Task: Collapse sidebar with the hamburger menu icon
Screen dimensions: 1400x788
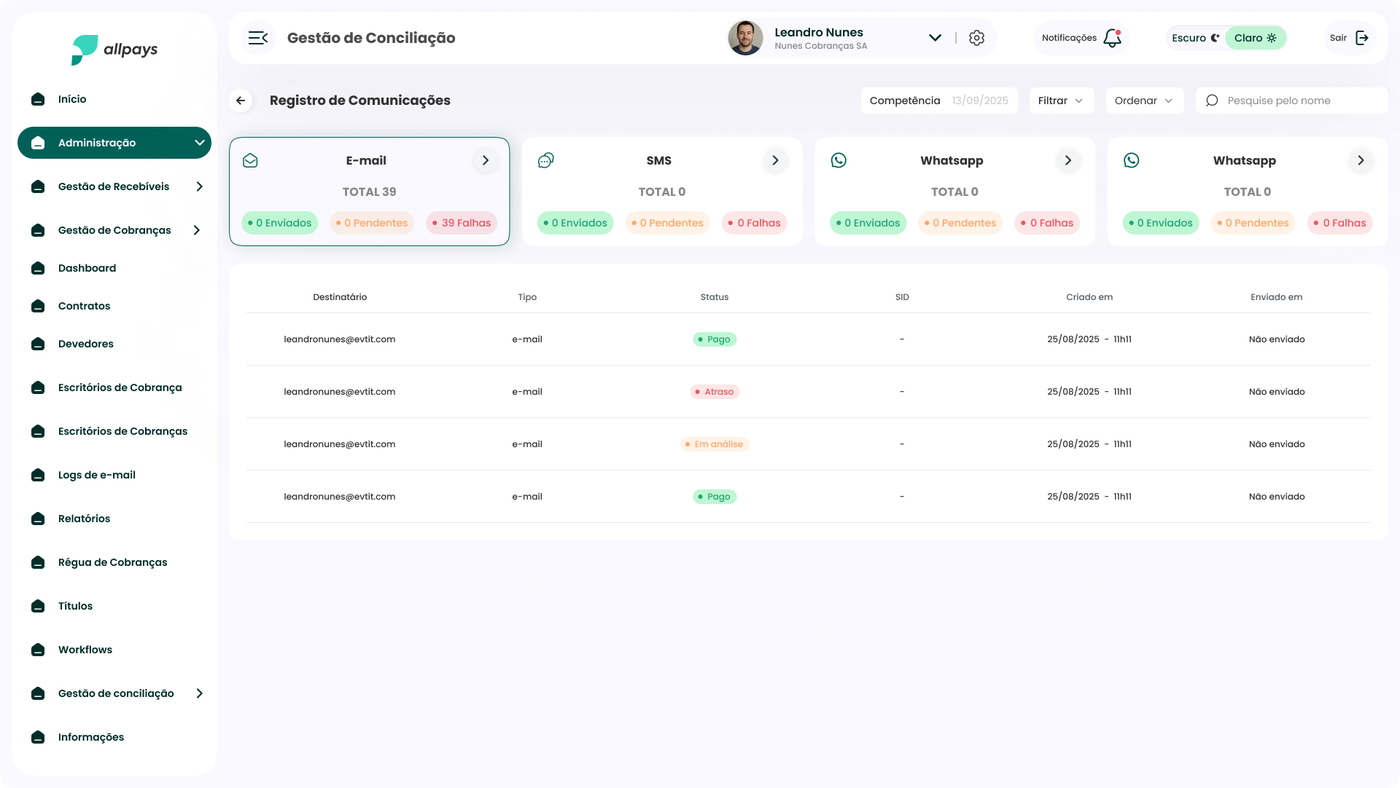Action: (x=258, y=38)
